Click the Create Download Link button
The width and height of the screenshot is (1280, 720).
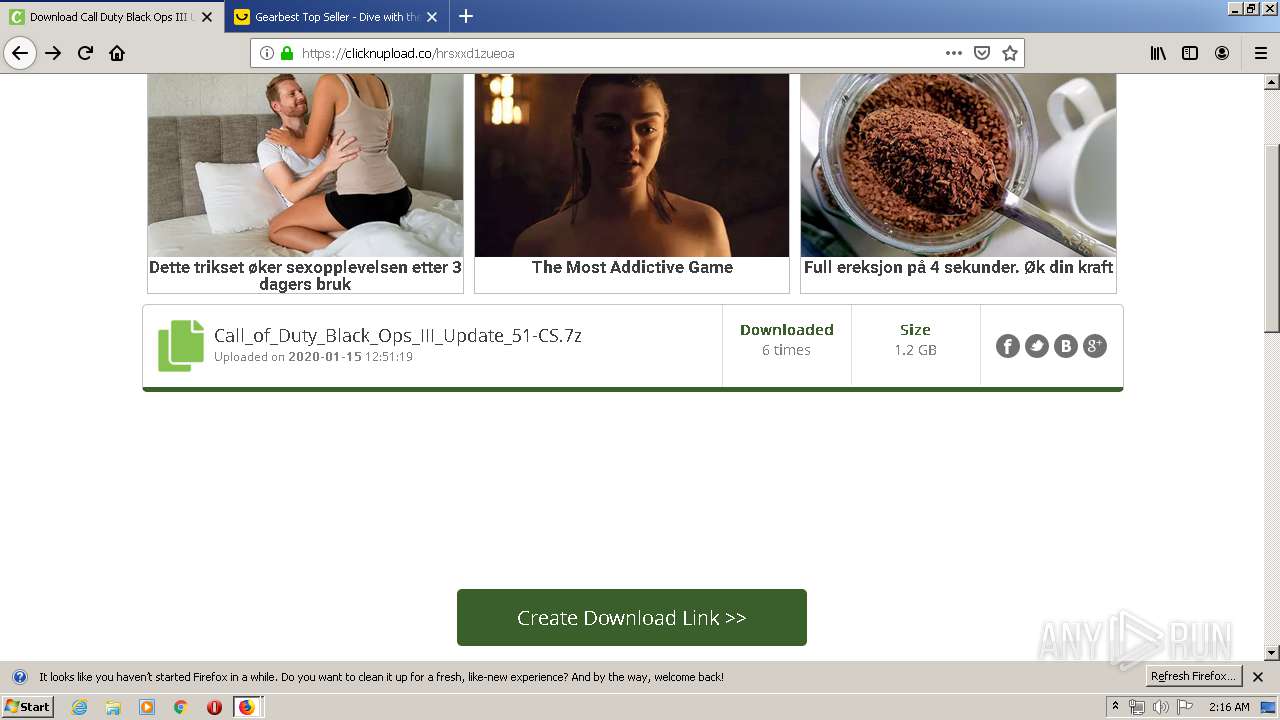tap(632, 617)
